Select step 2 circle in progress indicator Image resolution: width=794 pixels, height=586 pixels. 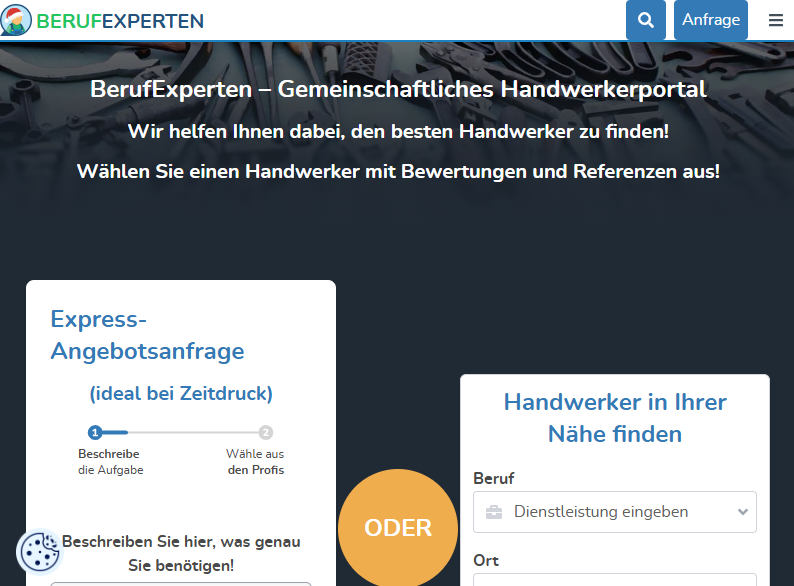point(265,433)
